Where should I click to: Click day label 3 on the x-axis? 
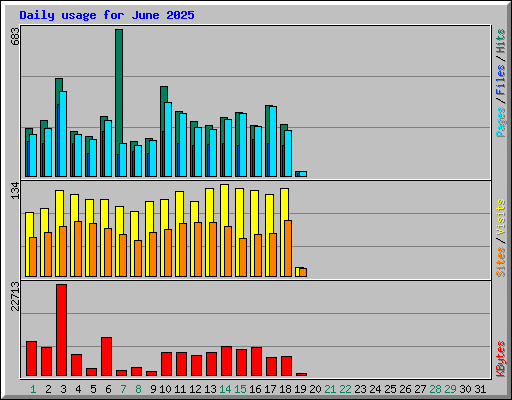click(x=63, y=389)
